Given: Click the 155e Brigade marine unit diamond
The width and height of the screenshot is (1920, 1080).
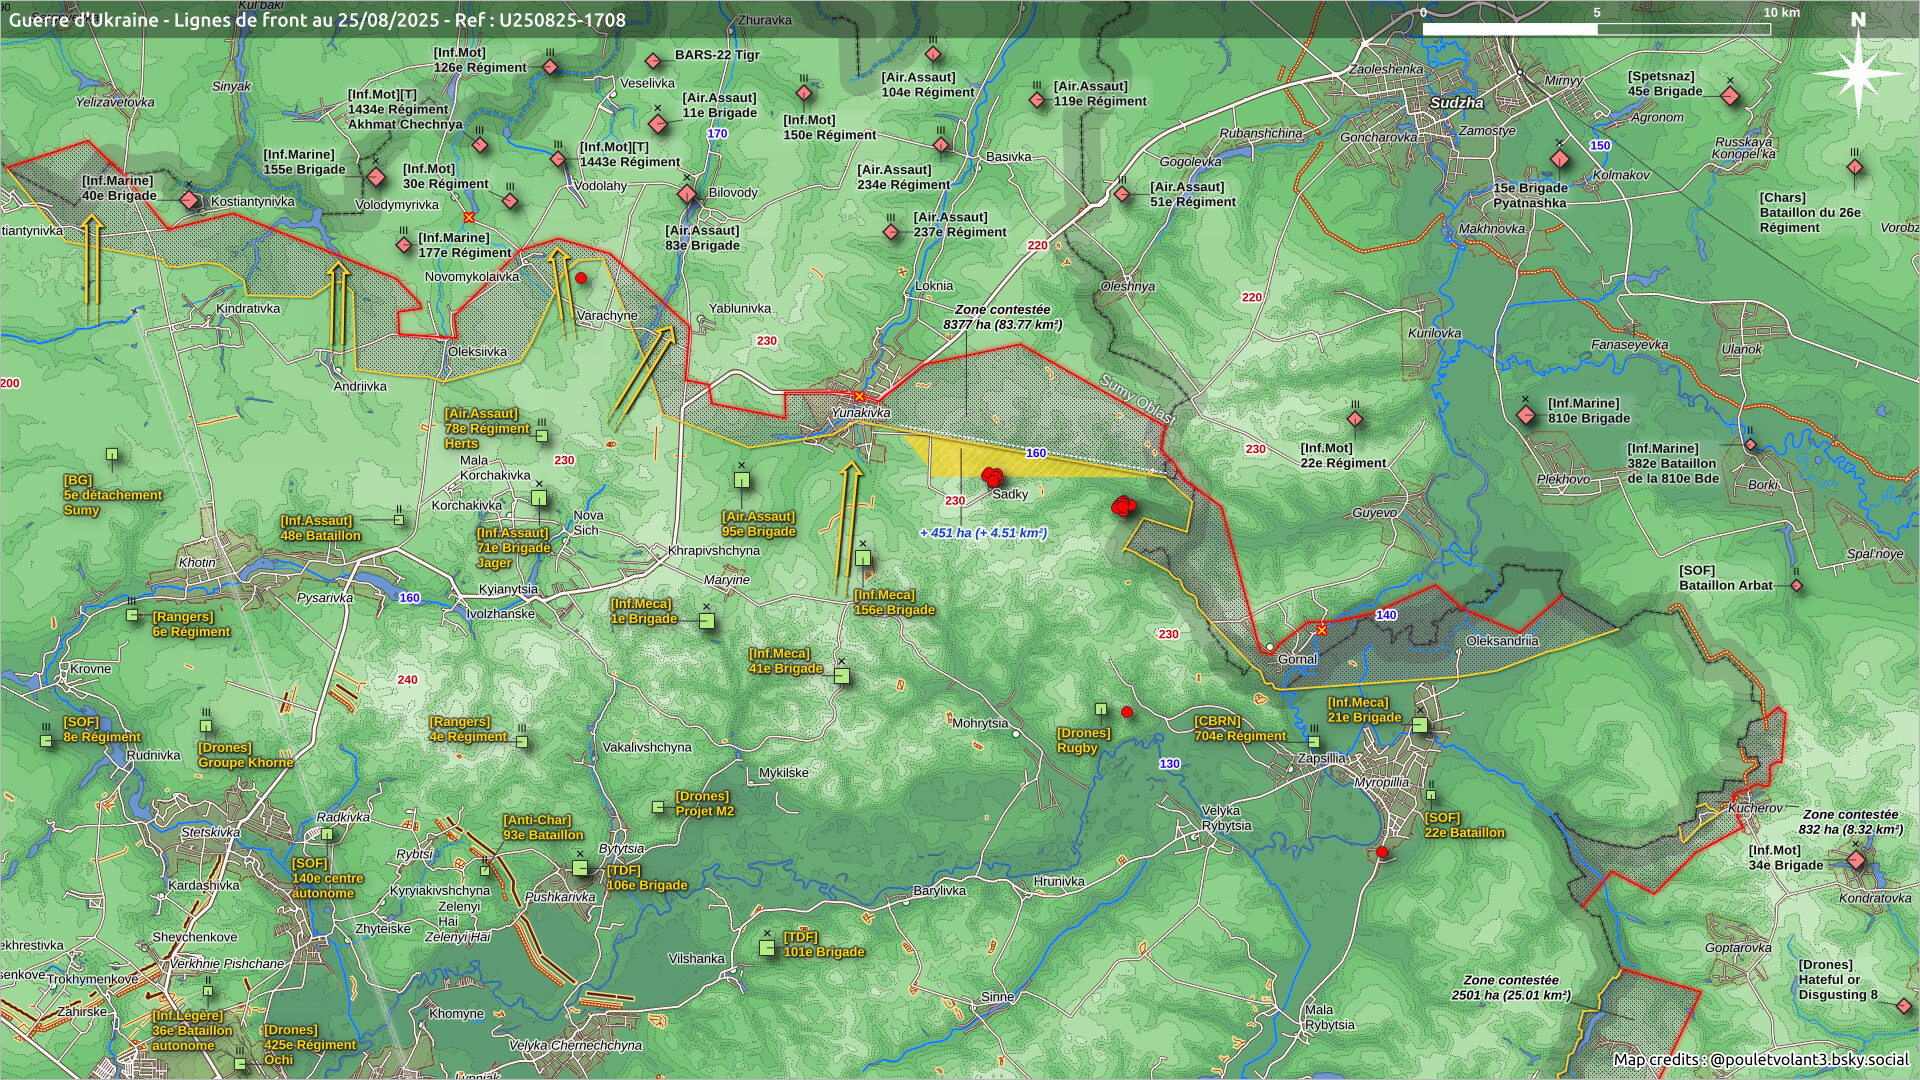Looking at the screenshot, I should (376, 177).
